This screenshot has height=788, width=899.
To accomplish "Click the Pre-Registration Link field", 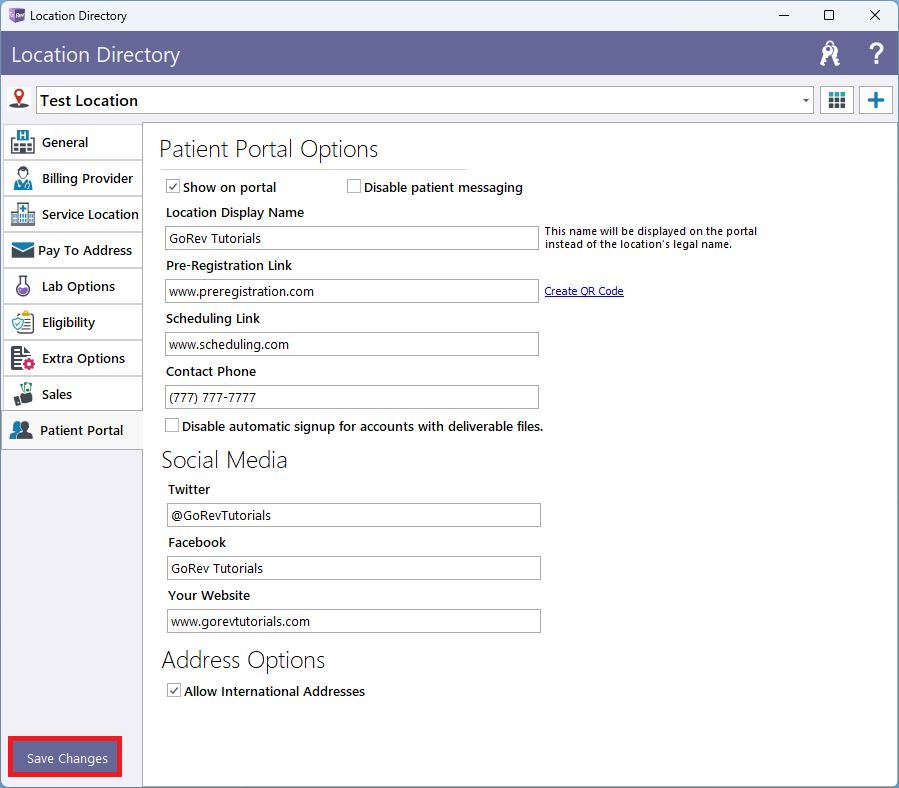I will tap(352, 291).
